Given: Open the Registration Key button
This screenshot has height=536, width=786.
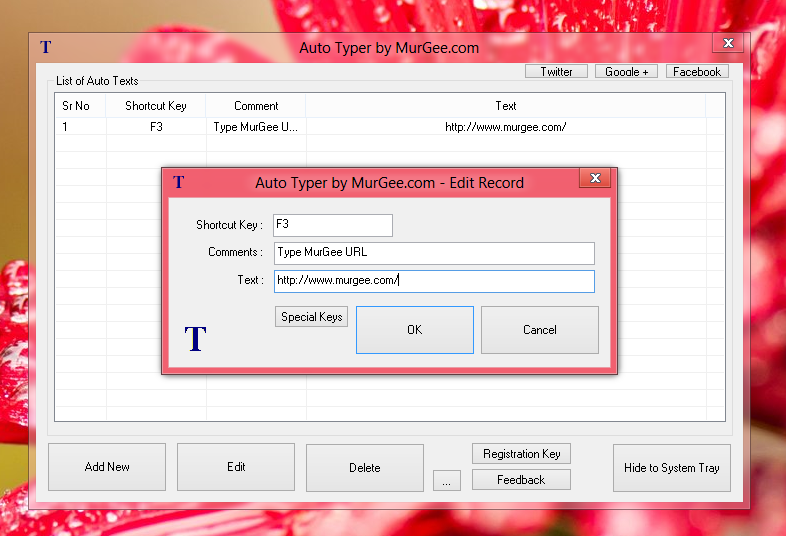Looking at the screenshot, I should click(x=521, y=454).
